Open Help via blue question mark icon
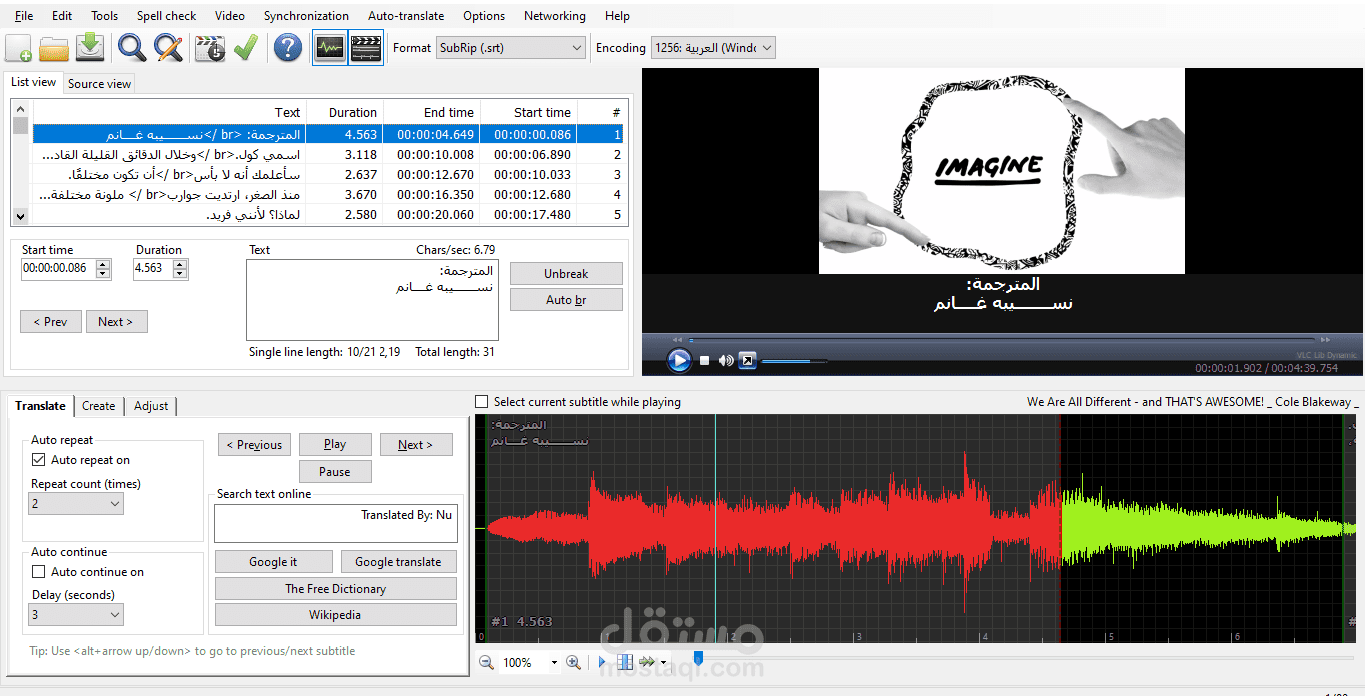The height and width of the screenshot is (696, 1365). [288, 47]
